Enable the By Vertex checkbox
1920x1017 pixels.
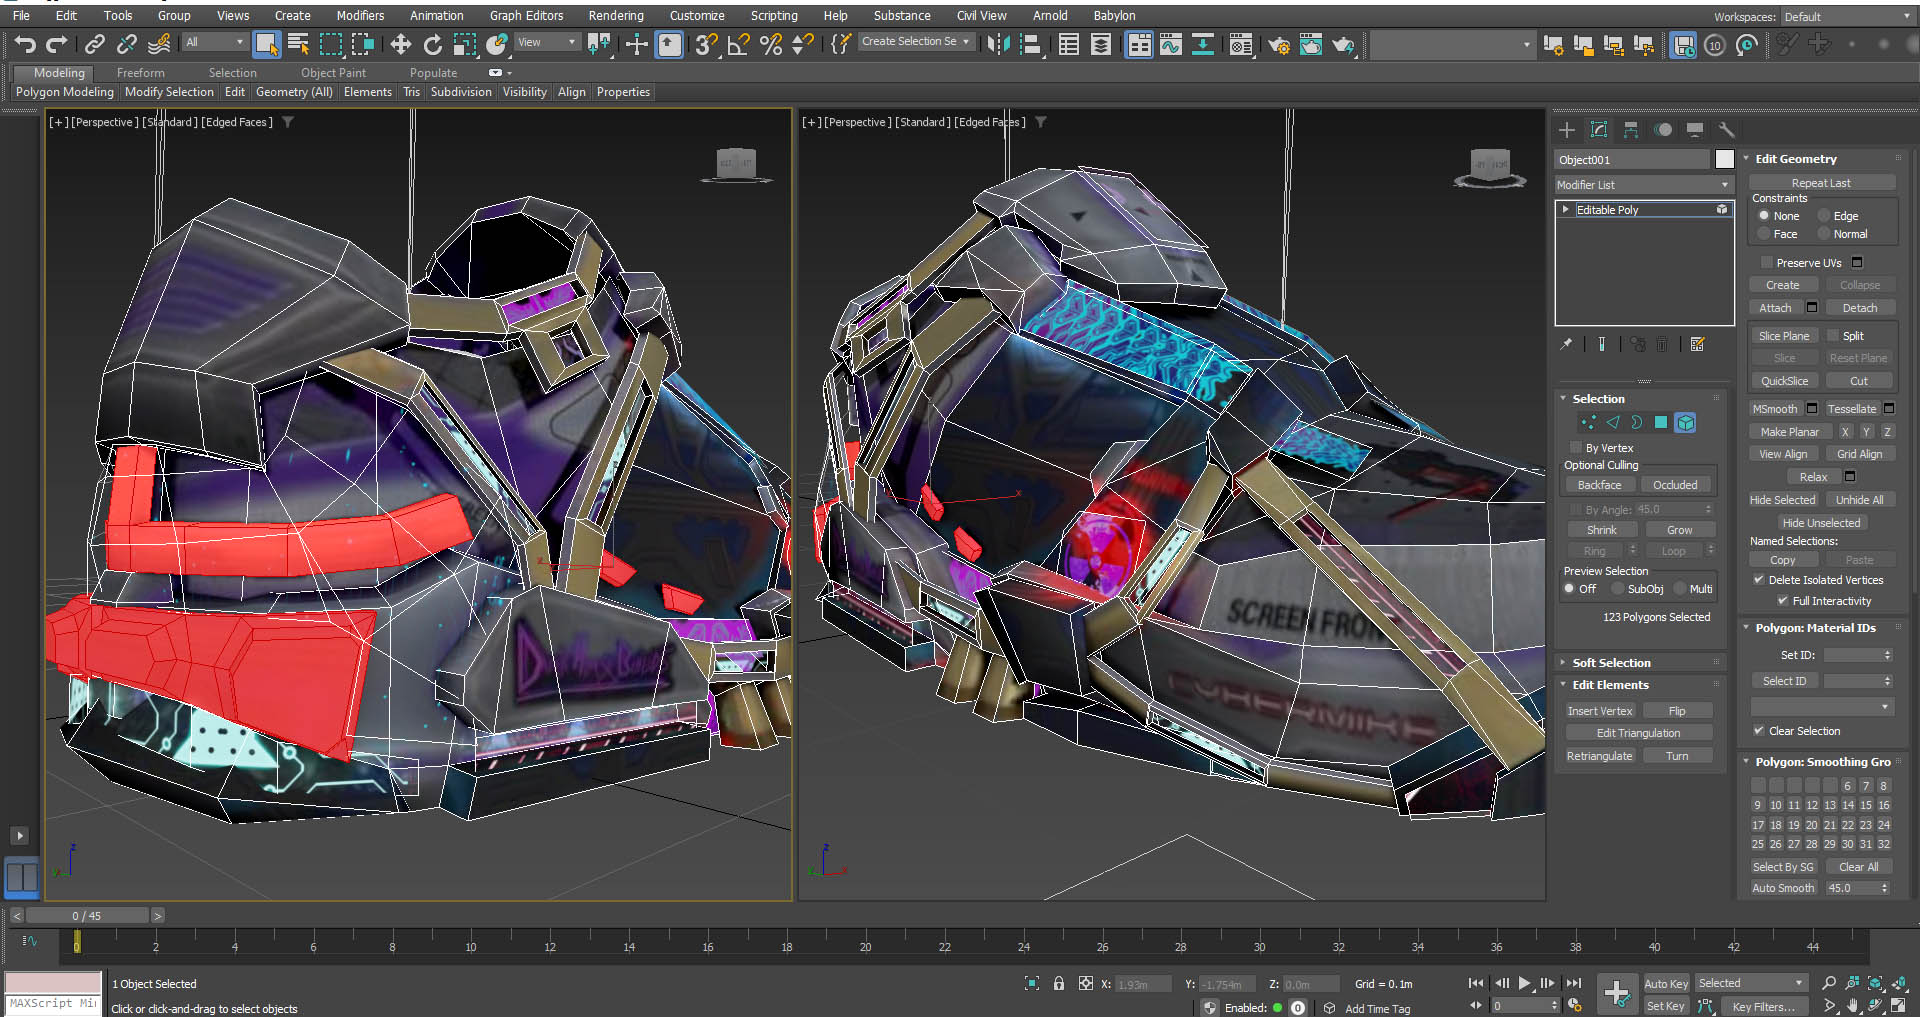tap(1577, 448)
